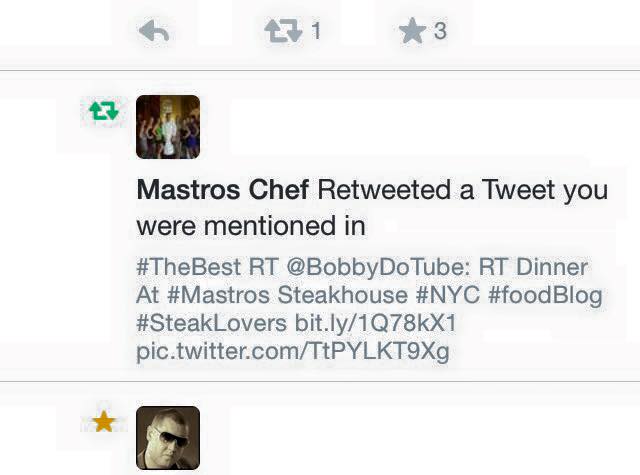Tap the gray favorite star icon

[x=412, y=31]
